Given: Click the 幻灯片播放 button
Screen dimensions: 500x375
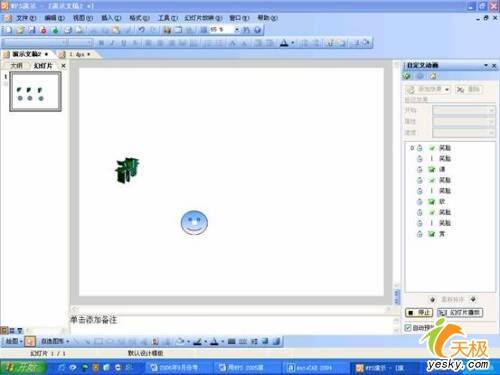Looking at the screenshot, I should click(x=460, y=313).
